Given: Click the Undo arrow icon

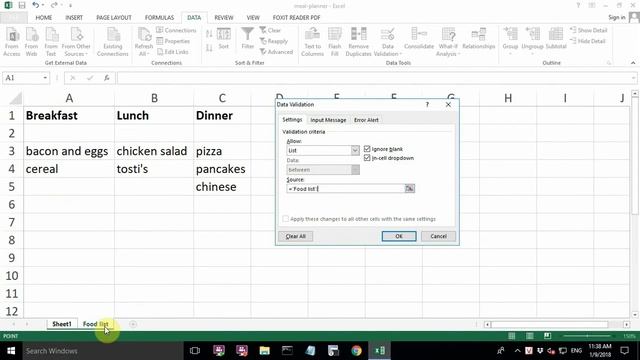Looking at the screenshot, I should click(x=36, y=5).
